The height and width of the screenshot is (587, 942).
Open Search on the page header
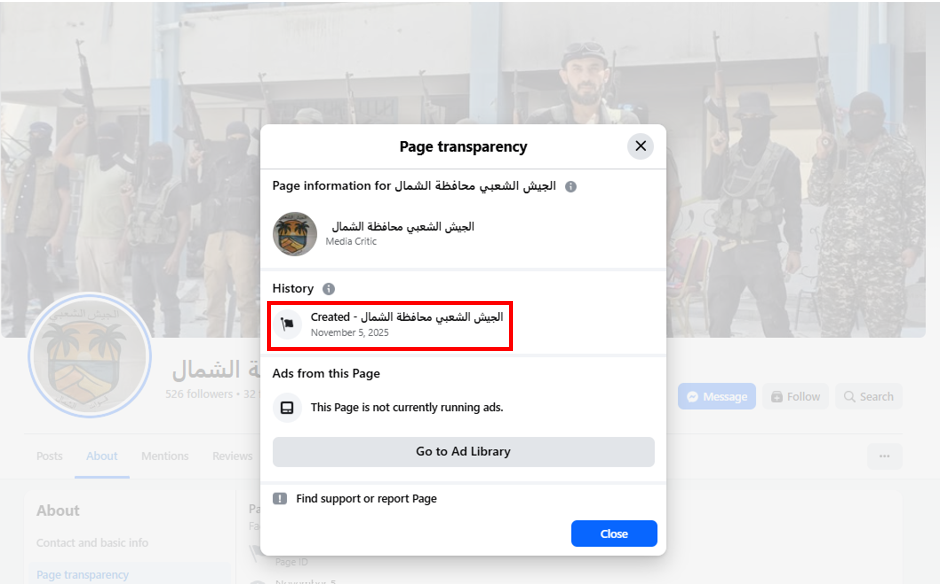pyautogui.click(x=868, y=397)
